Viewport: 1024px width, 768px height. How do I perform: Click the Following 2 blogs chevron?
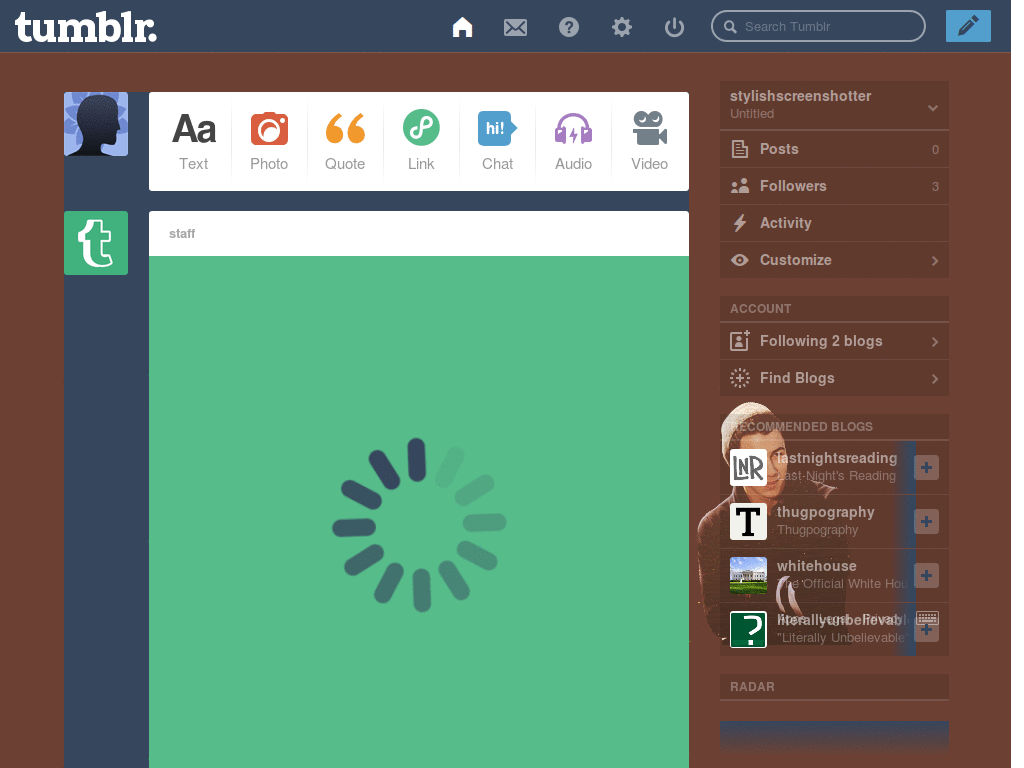[x=935, y=342]
